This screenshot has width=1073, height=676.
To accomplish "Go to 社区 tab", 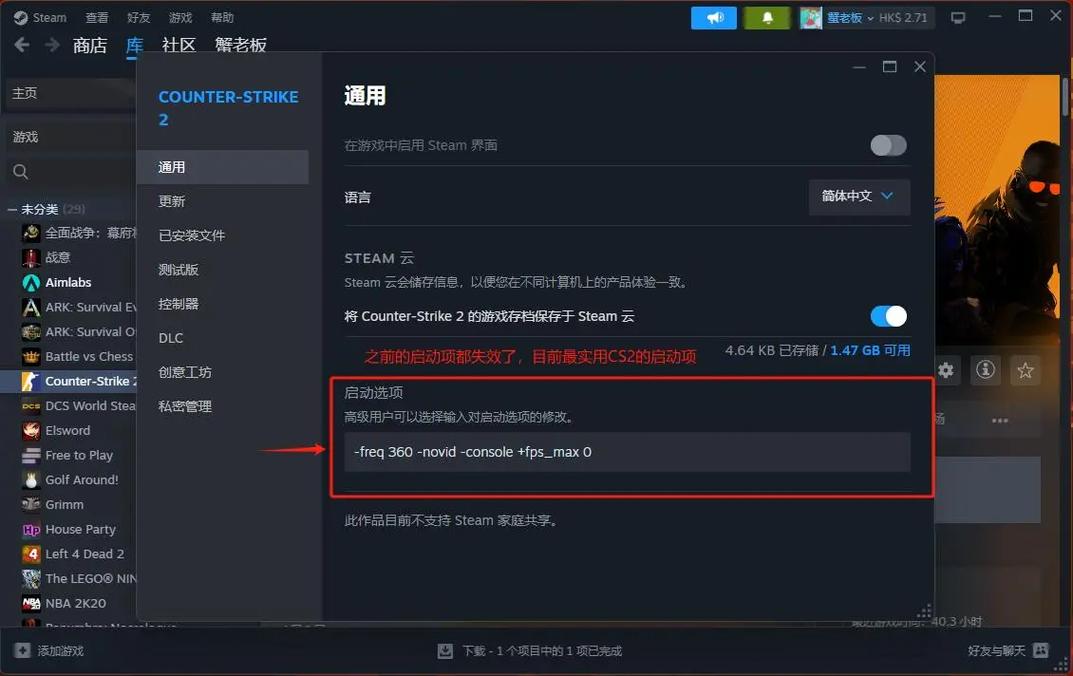I will tap(179, 45).
